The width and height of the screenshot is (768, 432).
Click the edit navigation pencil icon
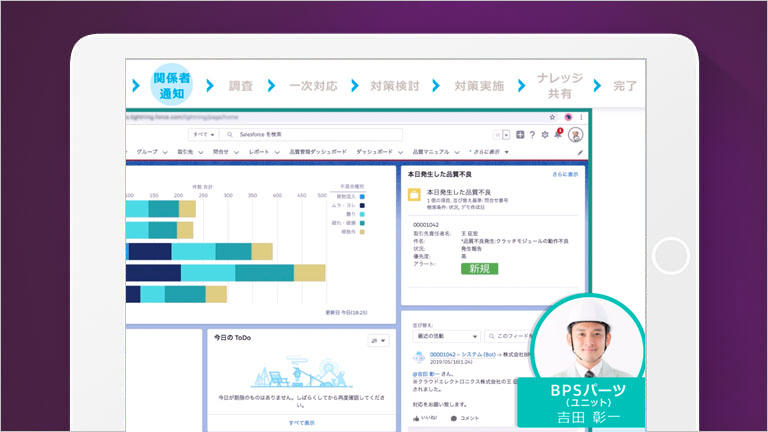(581, 152)
